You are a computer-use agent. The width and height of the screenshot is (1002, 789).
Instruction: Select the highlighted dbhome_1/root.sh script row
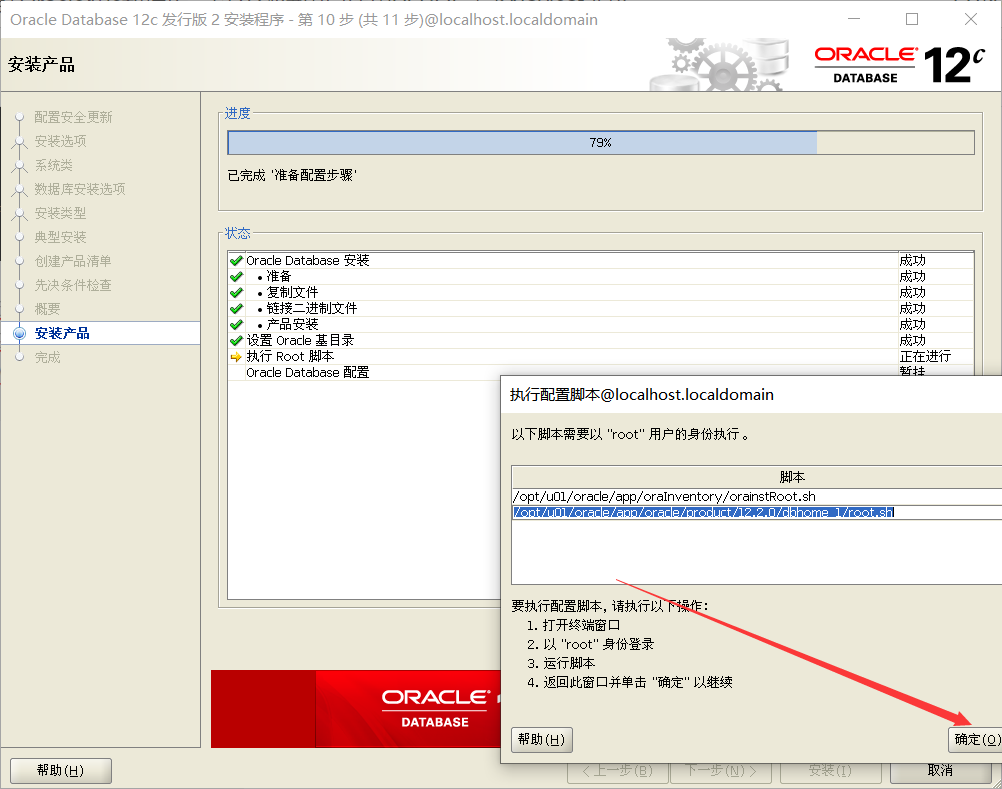[757, 512]
